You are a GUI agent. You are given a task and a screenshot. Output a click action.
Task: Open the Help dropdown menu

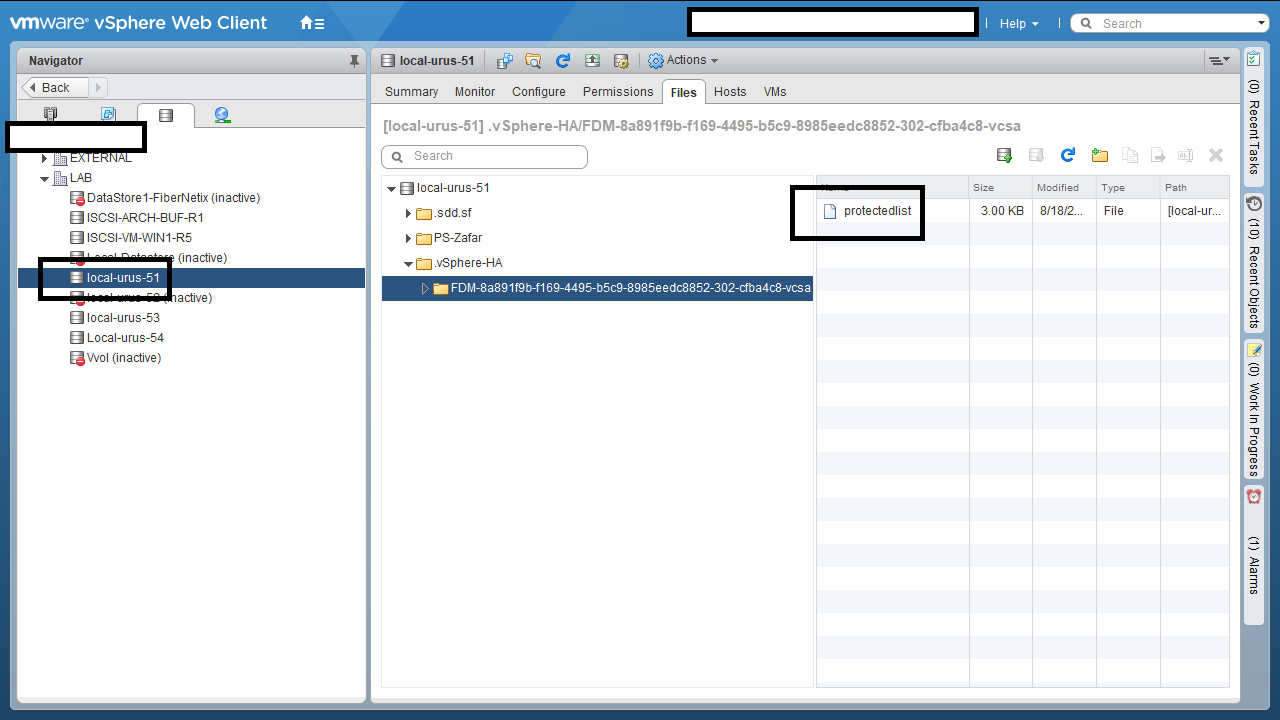click(x=1019, y=23)
